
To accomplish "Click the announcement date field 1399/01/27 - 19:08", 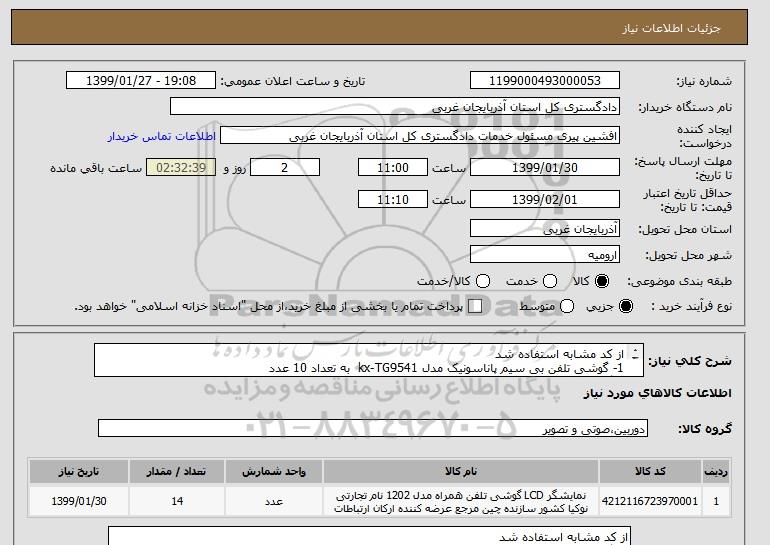I will coord(141,81).
